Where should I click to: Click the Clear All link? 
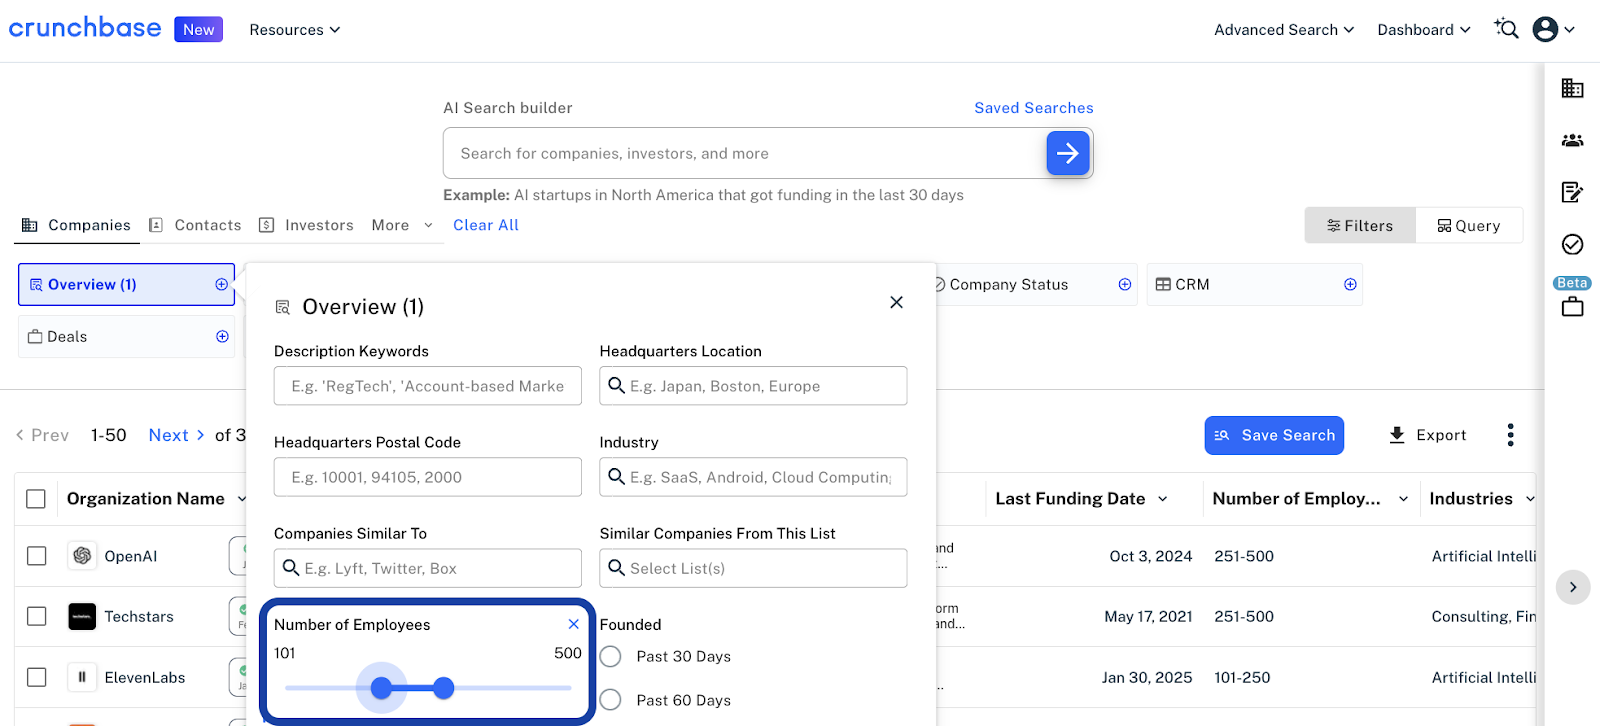[x=486, y=225]
